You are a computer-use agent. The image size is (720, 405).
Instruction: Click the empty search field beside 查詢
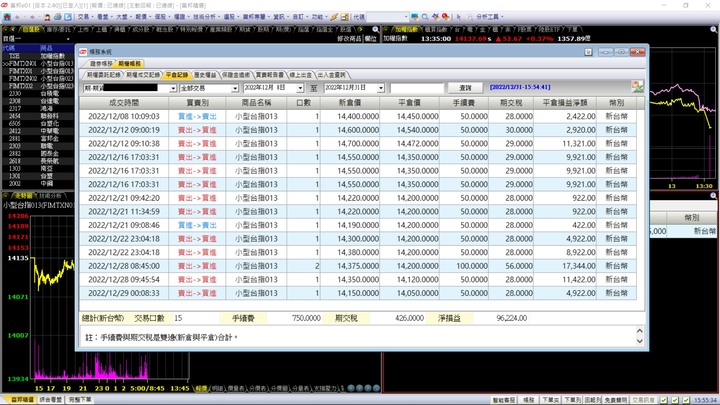[417, 88]
